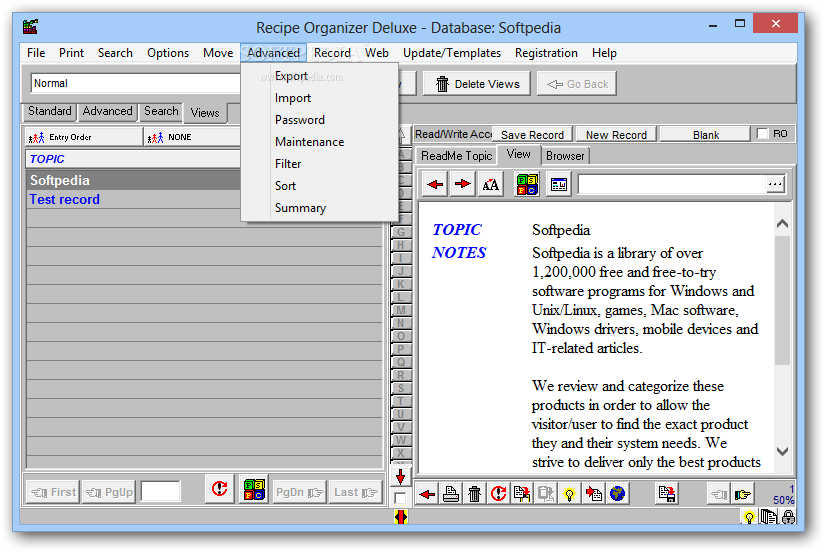This screenshot has height=552, width=825.
Task: Click the yellow splitter arrows icon
Action: 400,517
